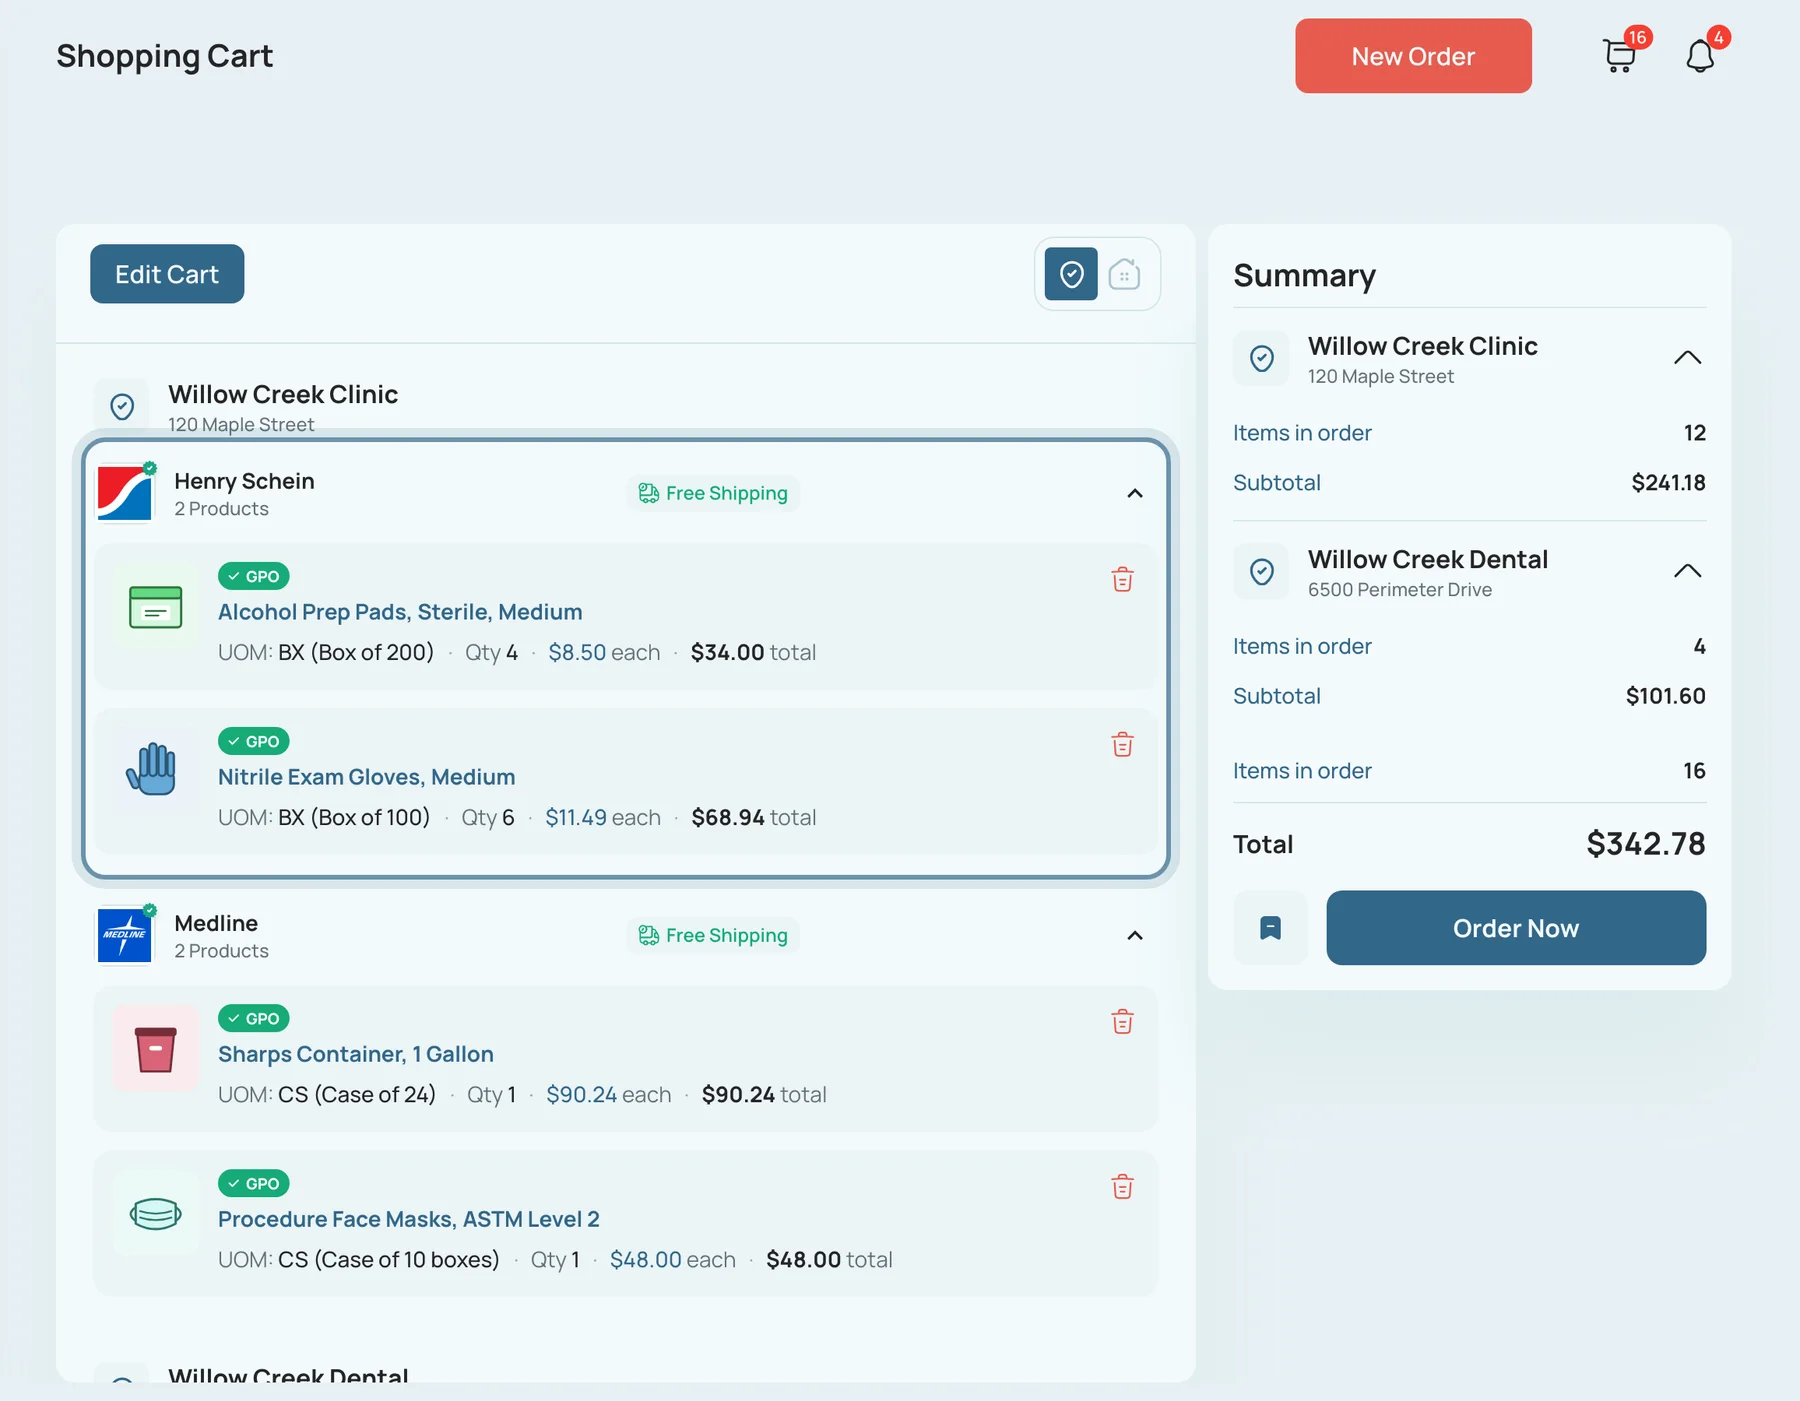The height and width of the screenshot is (1401, 1800).
Task: Collapse Willow Creek Dental in Summary
Action: click(1687, 571)
